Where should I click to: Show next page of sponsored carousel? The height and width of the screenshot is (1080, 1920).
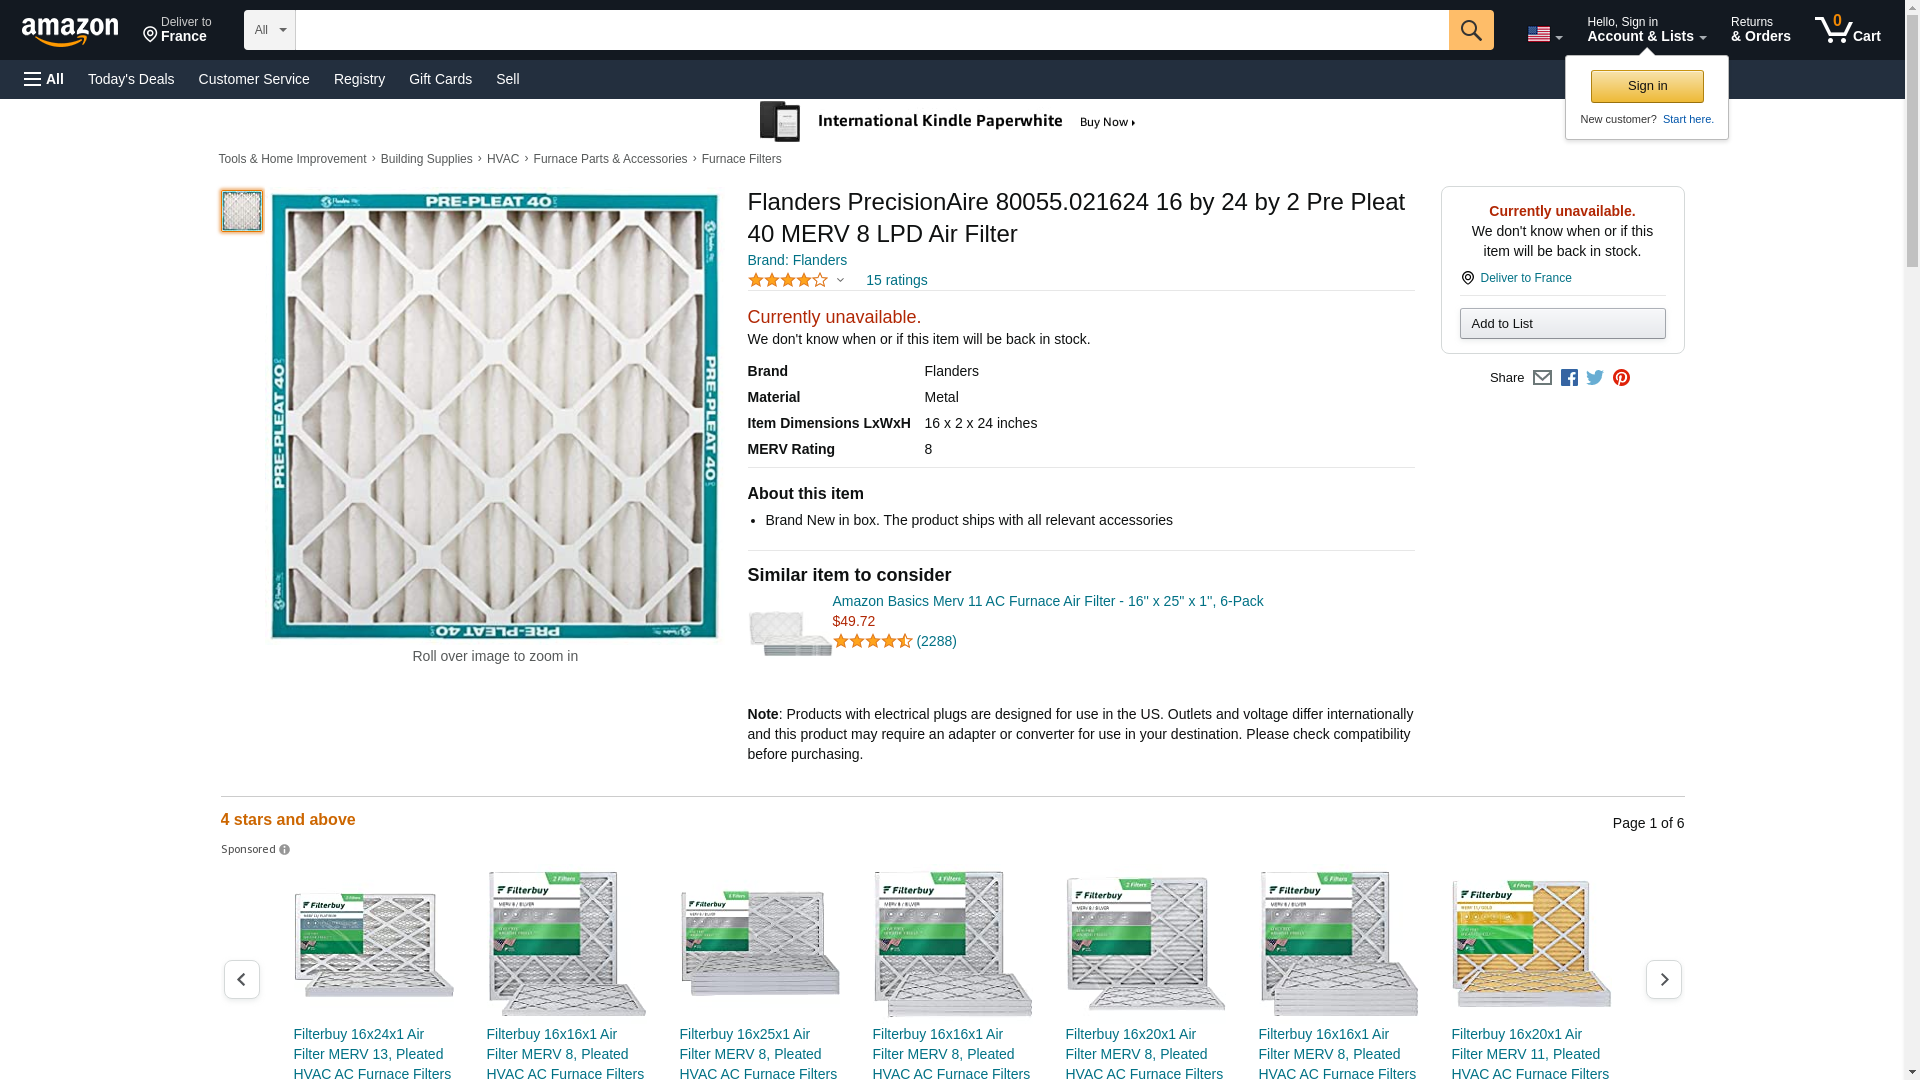pyautogui.click(x=1663, y=980)
